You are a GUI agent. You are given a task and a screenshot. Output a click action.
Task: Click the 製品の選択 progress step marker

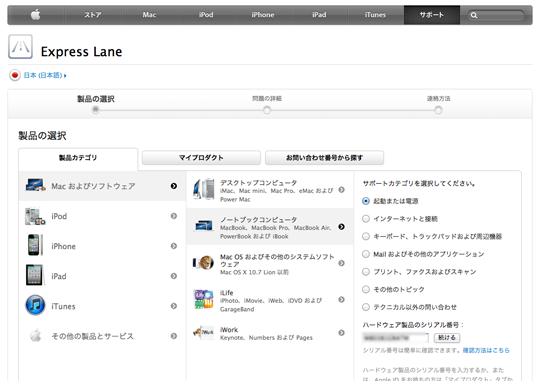click(96, 110)
